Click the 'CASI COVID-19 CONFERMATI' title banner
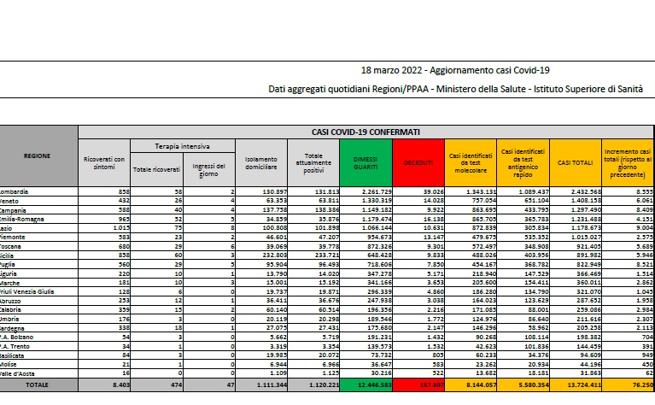 pyautogui.click(x=364, y=131)
